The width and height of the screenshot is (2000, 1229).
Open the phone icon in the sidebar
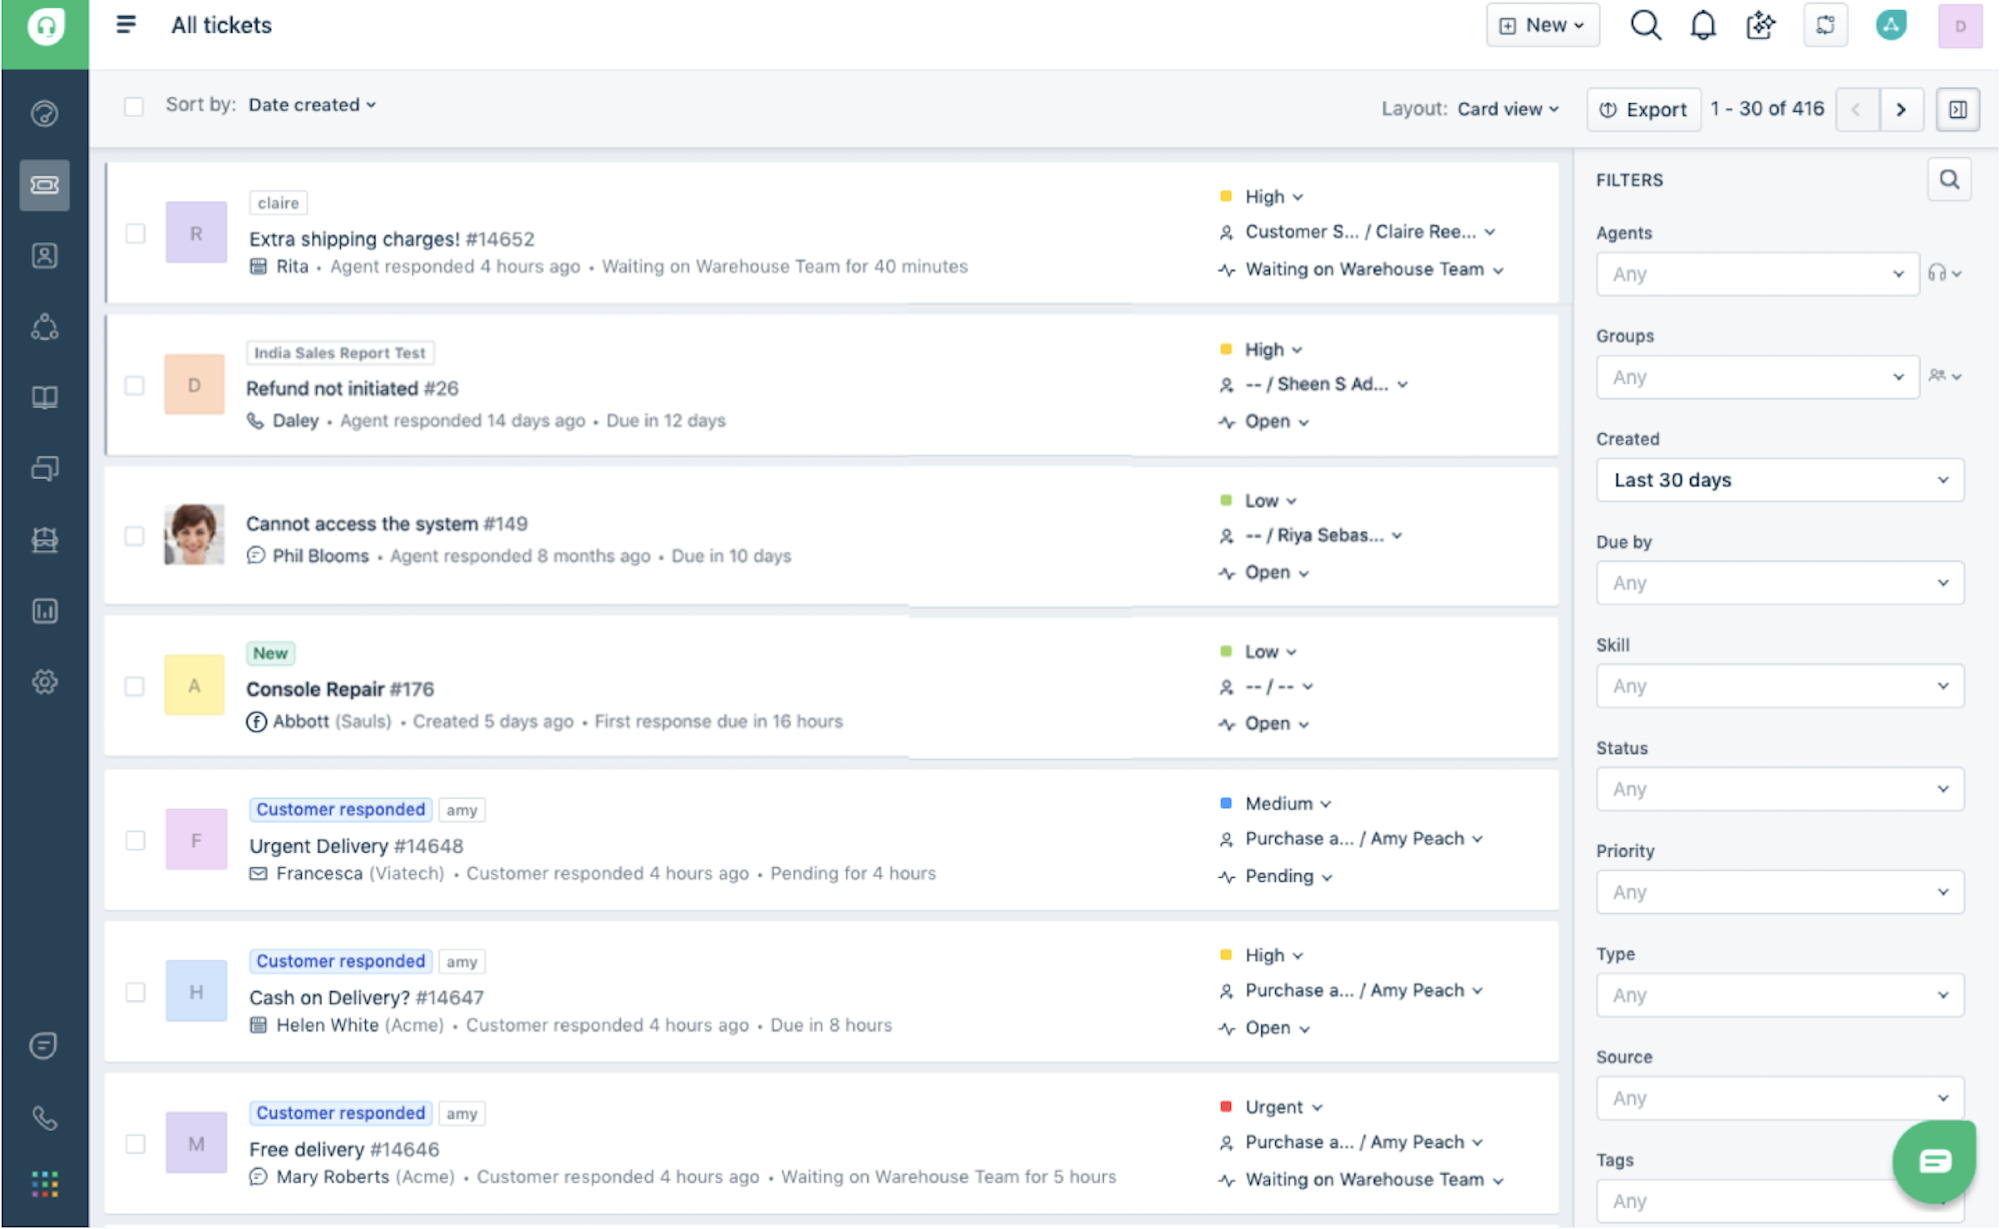pos(44,1117)
